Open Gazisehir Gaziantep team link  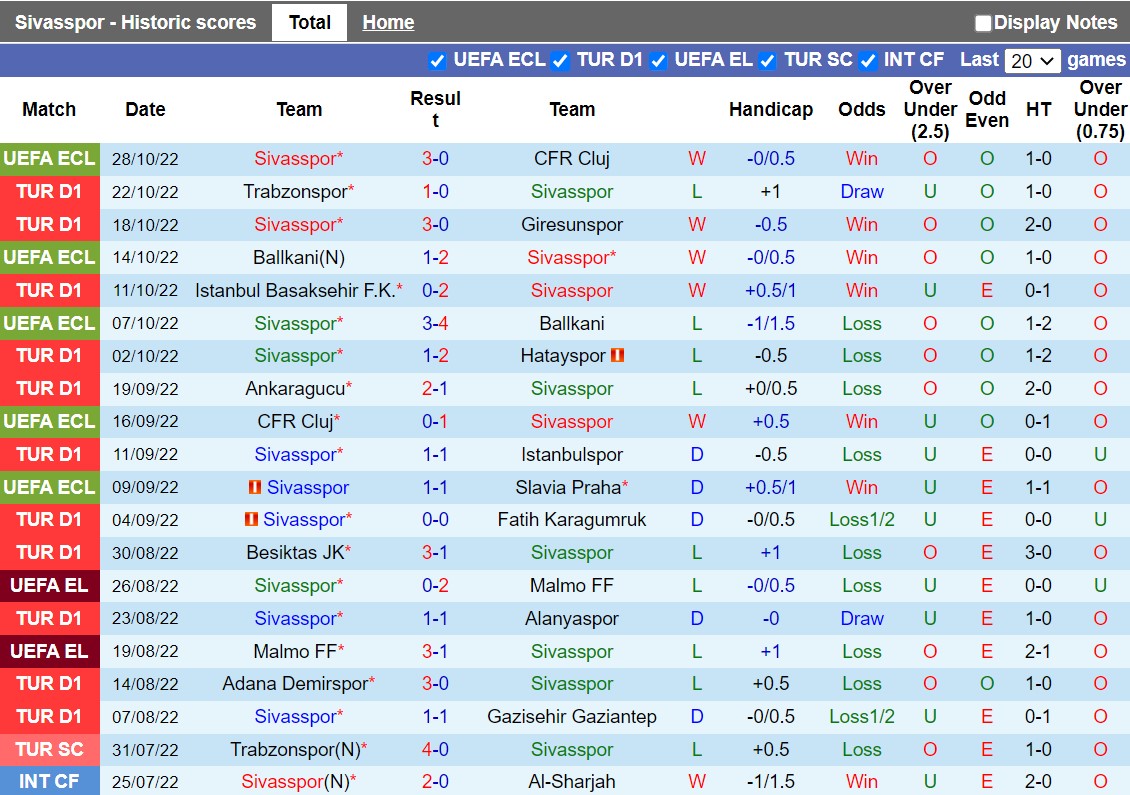coord(571,716)
